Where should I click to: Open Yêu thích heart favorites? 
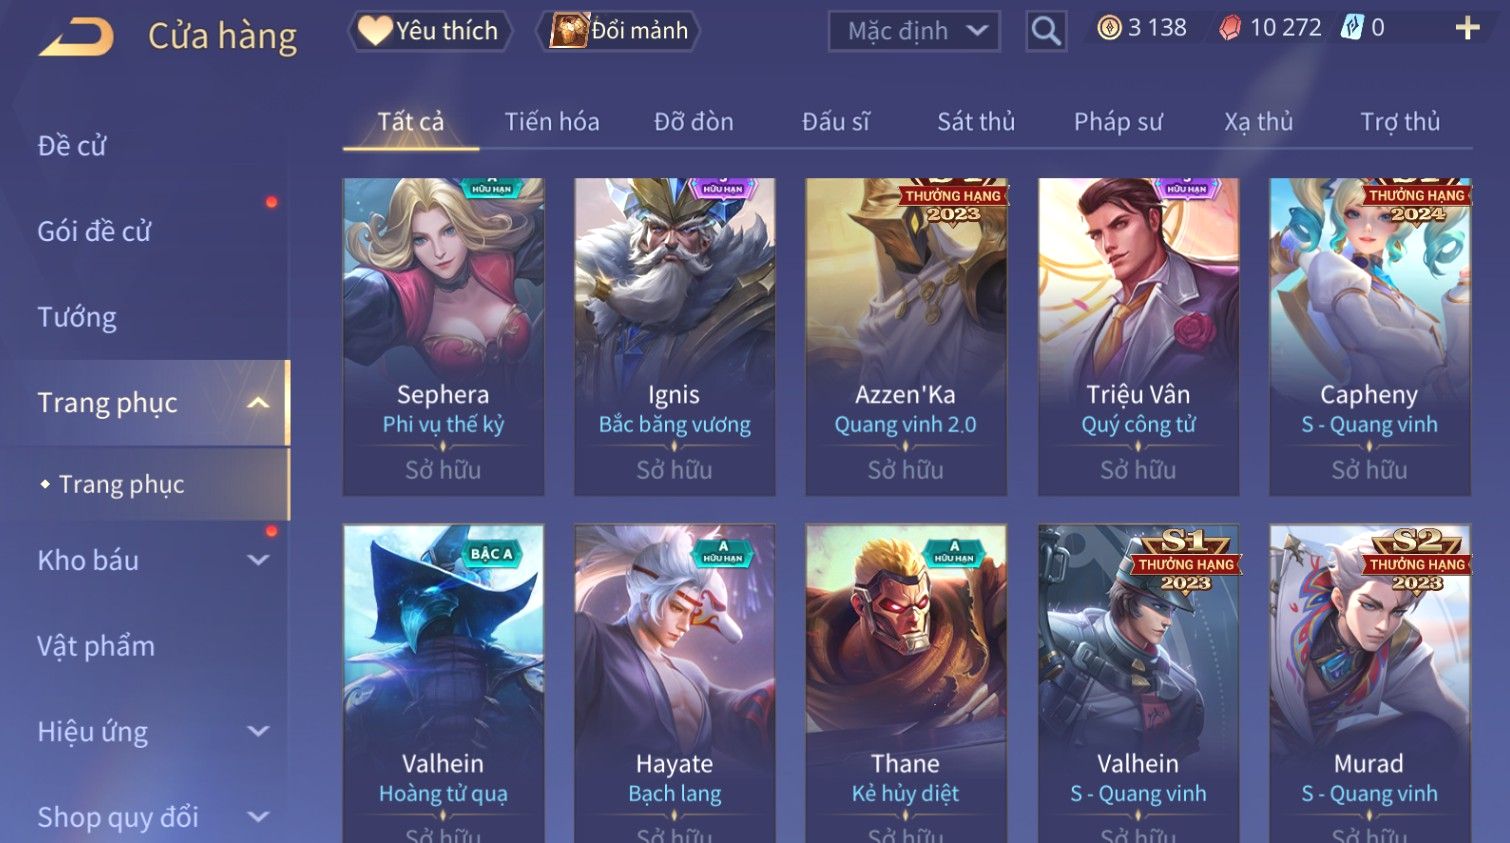[429, 31]
